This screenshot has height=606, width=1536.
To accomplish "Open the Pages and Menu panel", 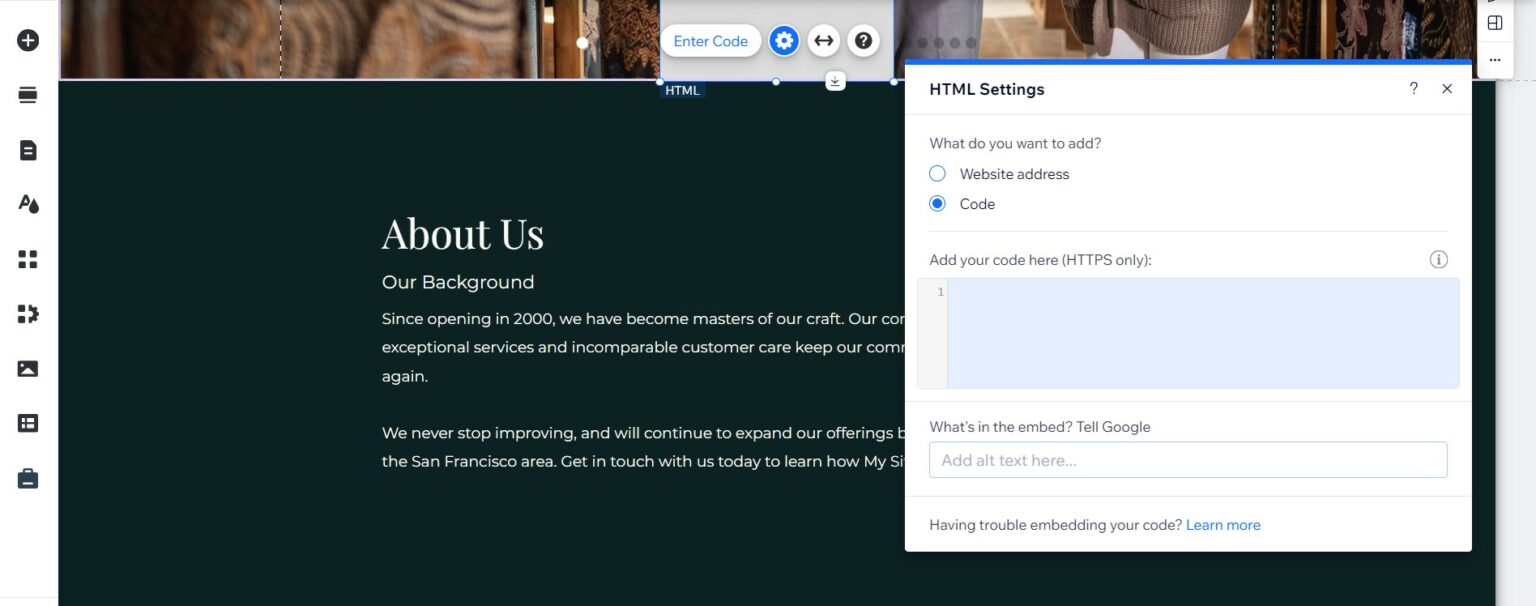I will point(27,148).
